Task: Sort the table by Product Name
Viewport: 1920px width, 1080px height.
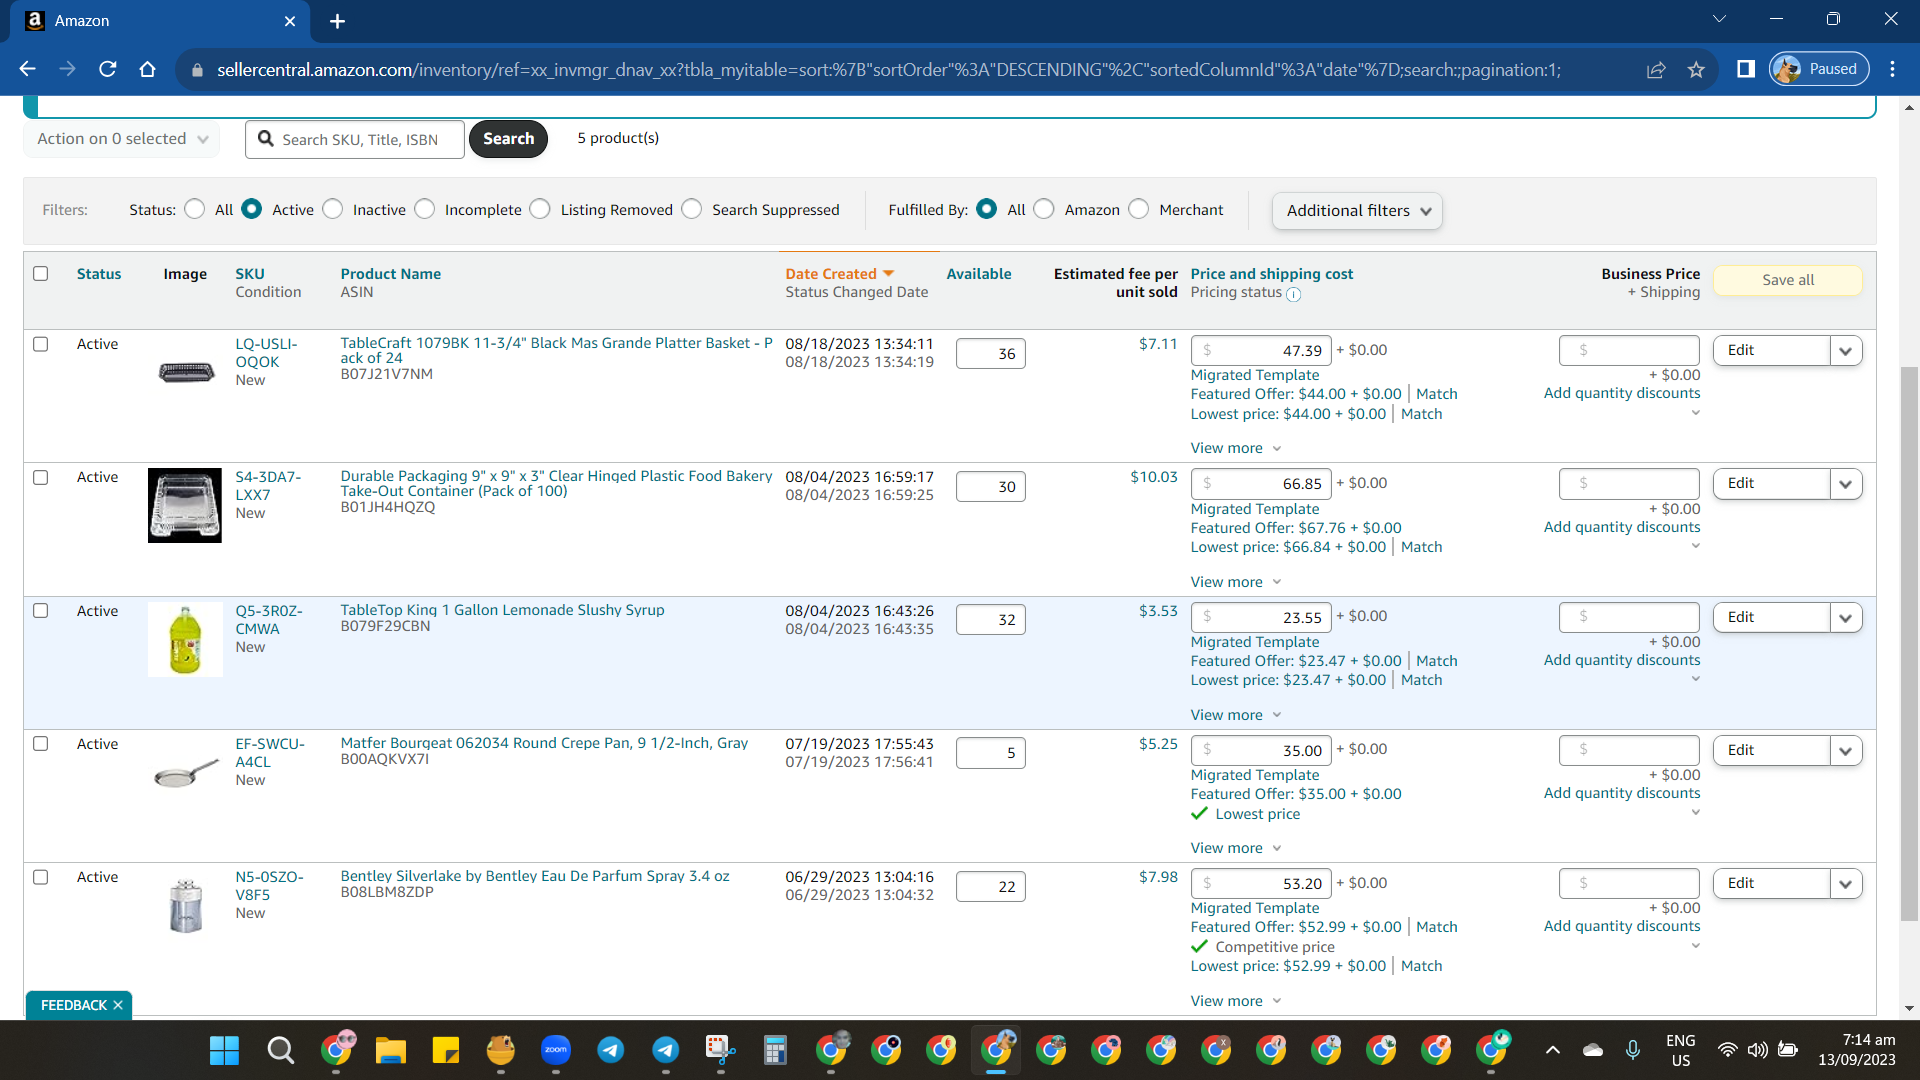Action: click(390, 274)
